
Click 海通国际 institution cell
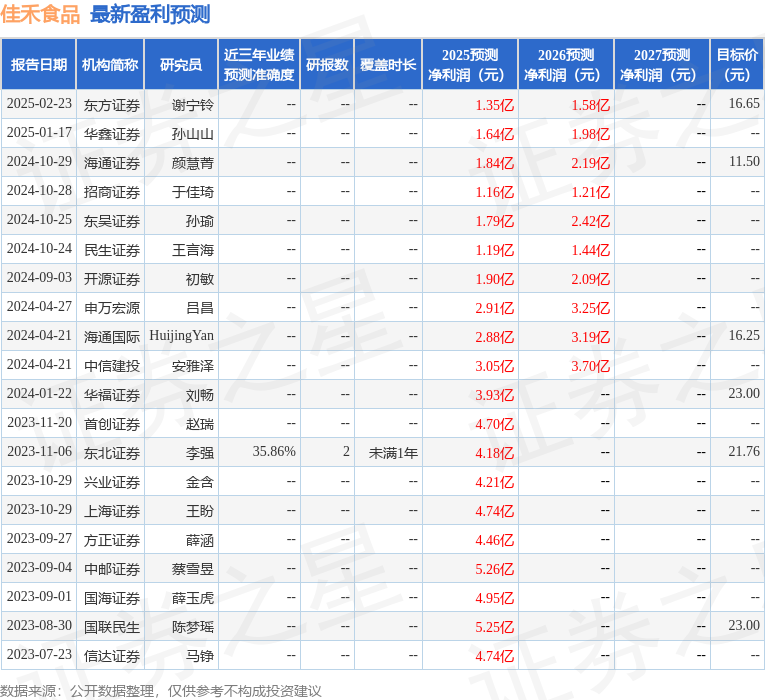pyautogui.click(x=112, y=337)
